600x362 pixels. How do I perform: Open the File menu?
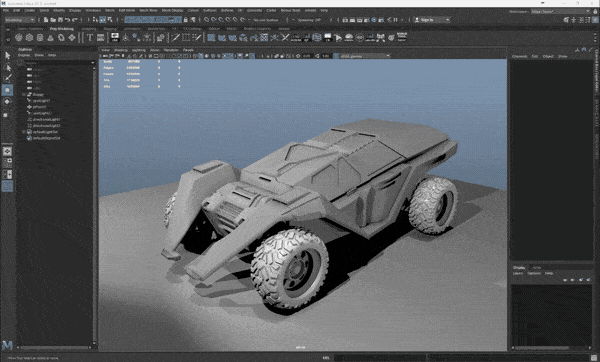pyautogui.click(x=6, y=10)
